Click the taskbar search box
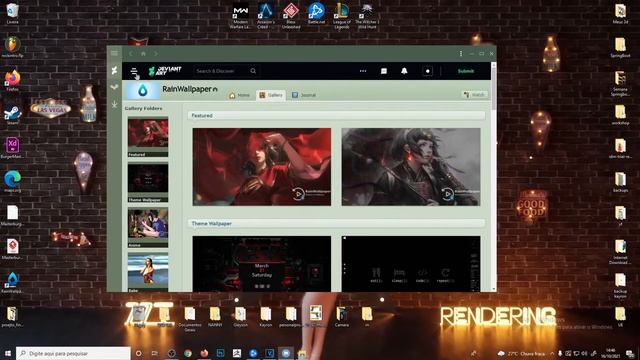The height and width of the screenshot is (360, 640). pyautogui.click(x=73, y=353)
